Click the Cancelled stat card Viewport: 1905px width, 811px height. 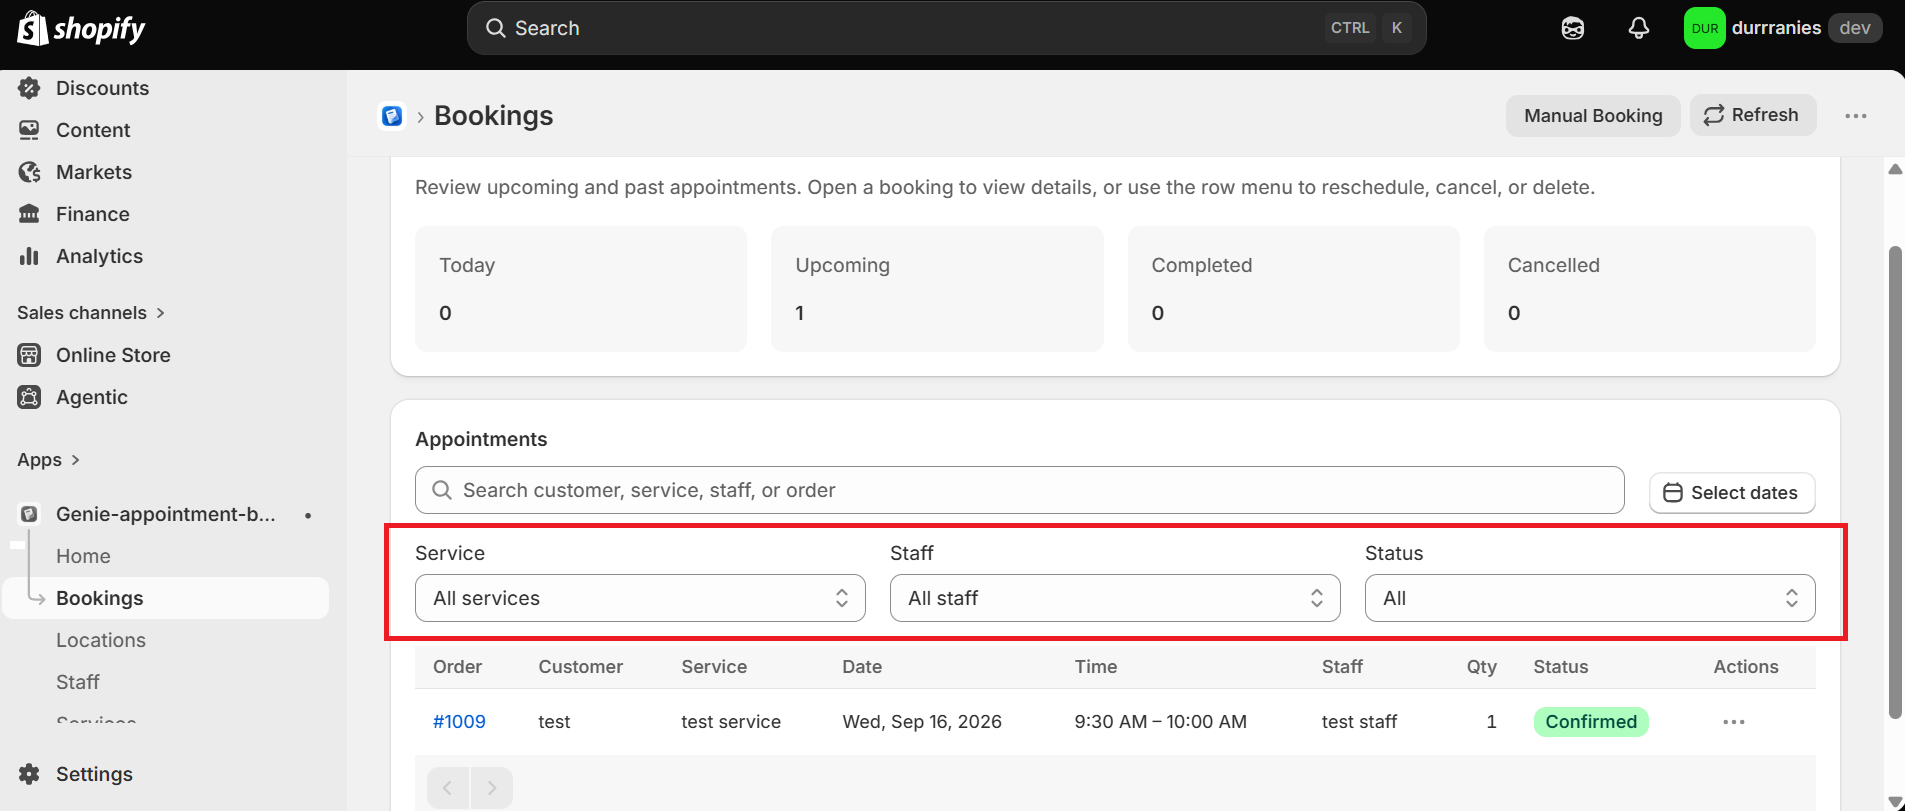(1650, 289)
